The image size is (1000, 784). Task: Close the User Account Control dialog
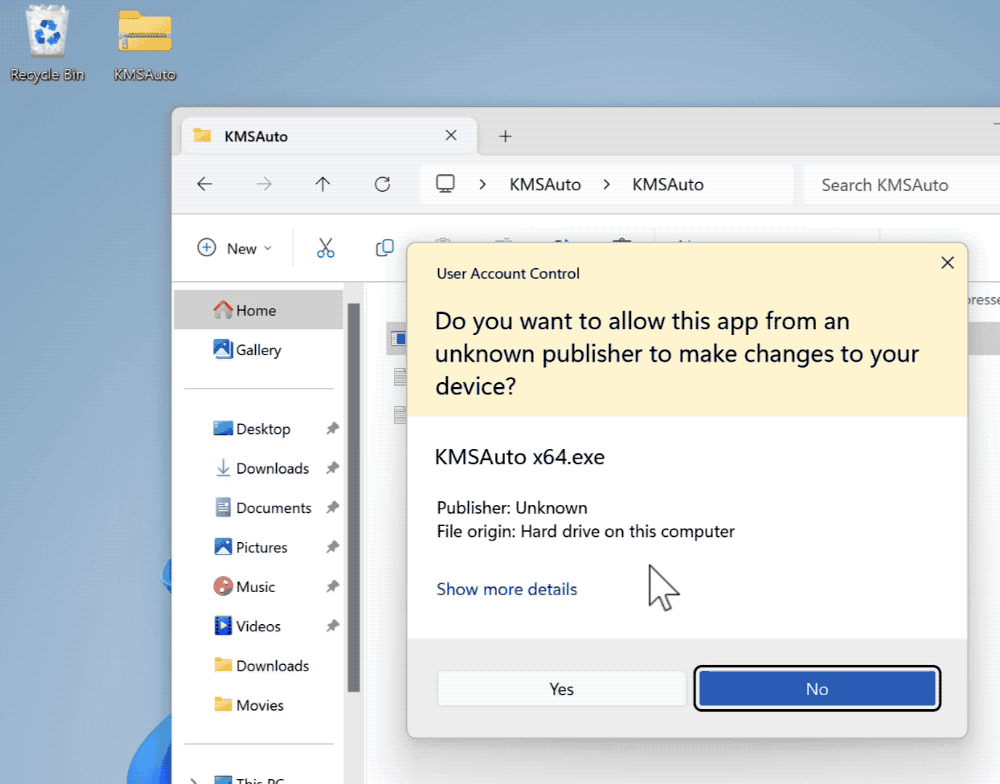coord(948,263)
